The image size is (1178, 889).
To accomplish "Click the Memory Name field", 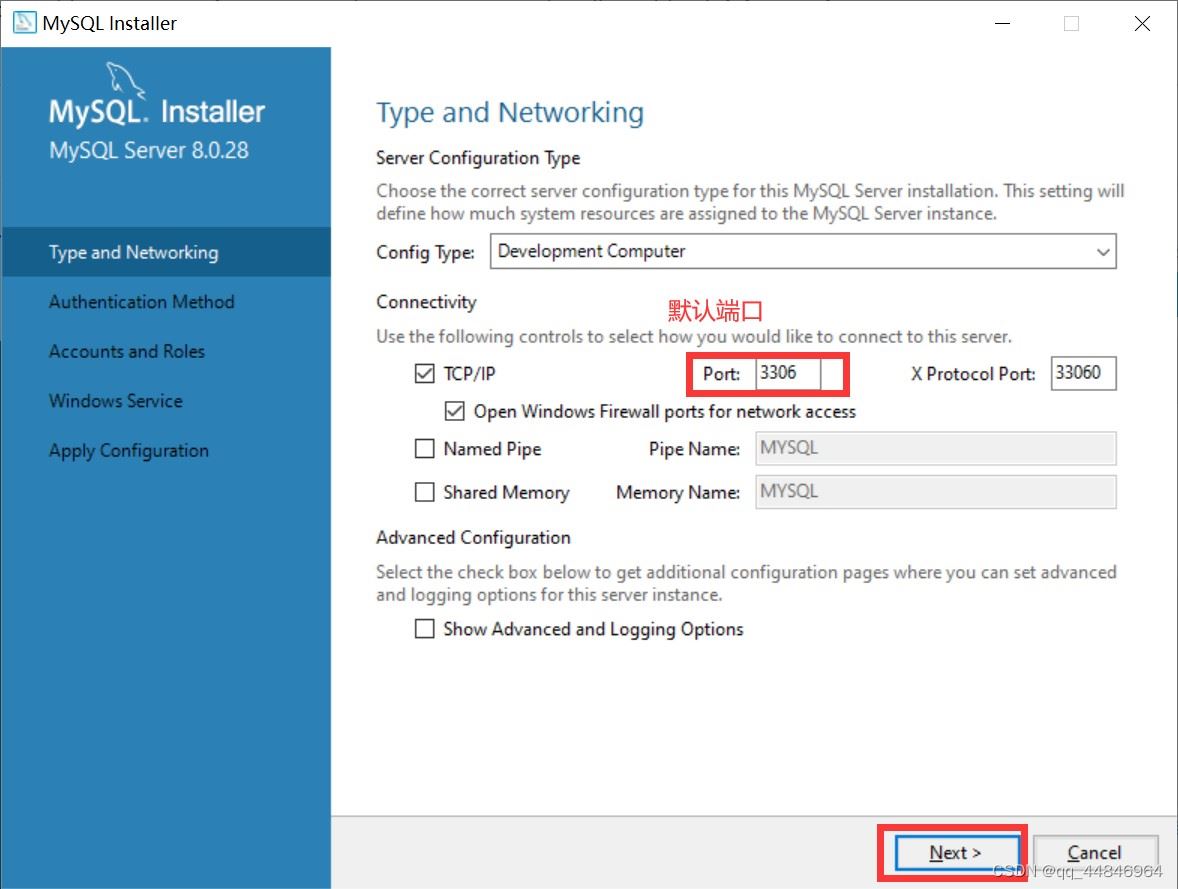I will (x=935, y=492).
